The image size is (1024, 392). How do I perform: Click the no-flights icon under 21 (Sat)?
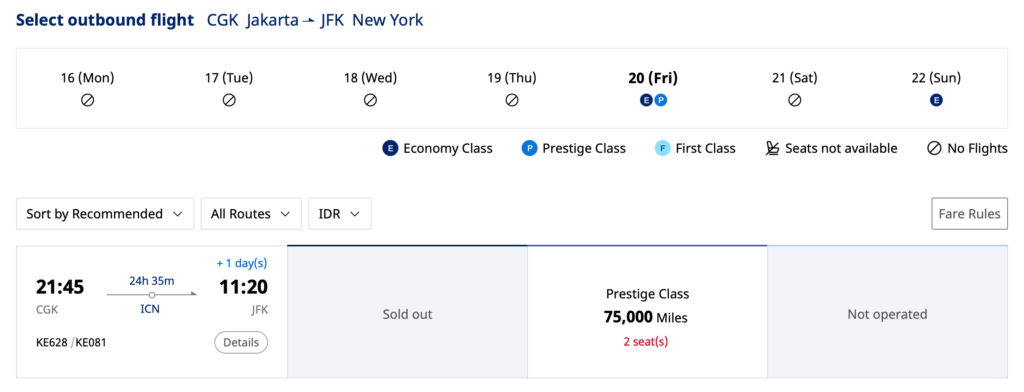click(795, 101)
